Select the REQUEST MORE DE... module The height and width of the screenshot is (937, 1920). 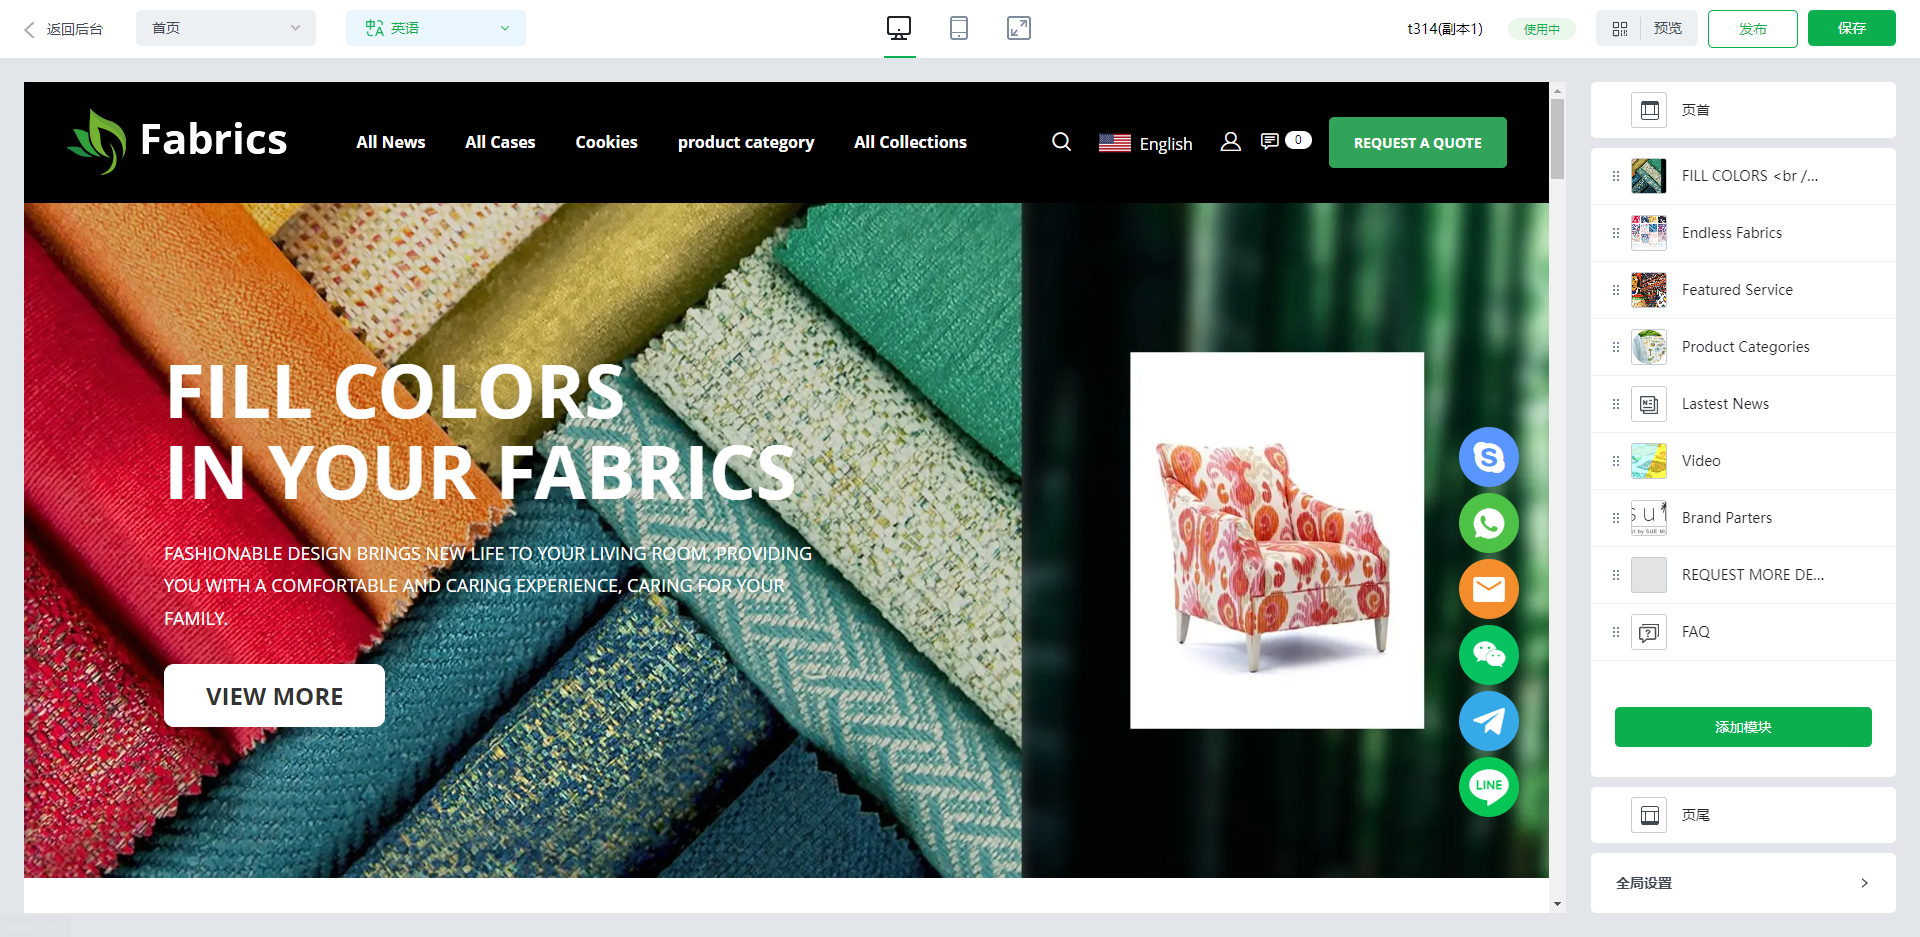tap(1743, 575)
